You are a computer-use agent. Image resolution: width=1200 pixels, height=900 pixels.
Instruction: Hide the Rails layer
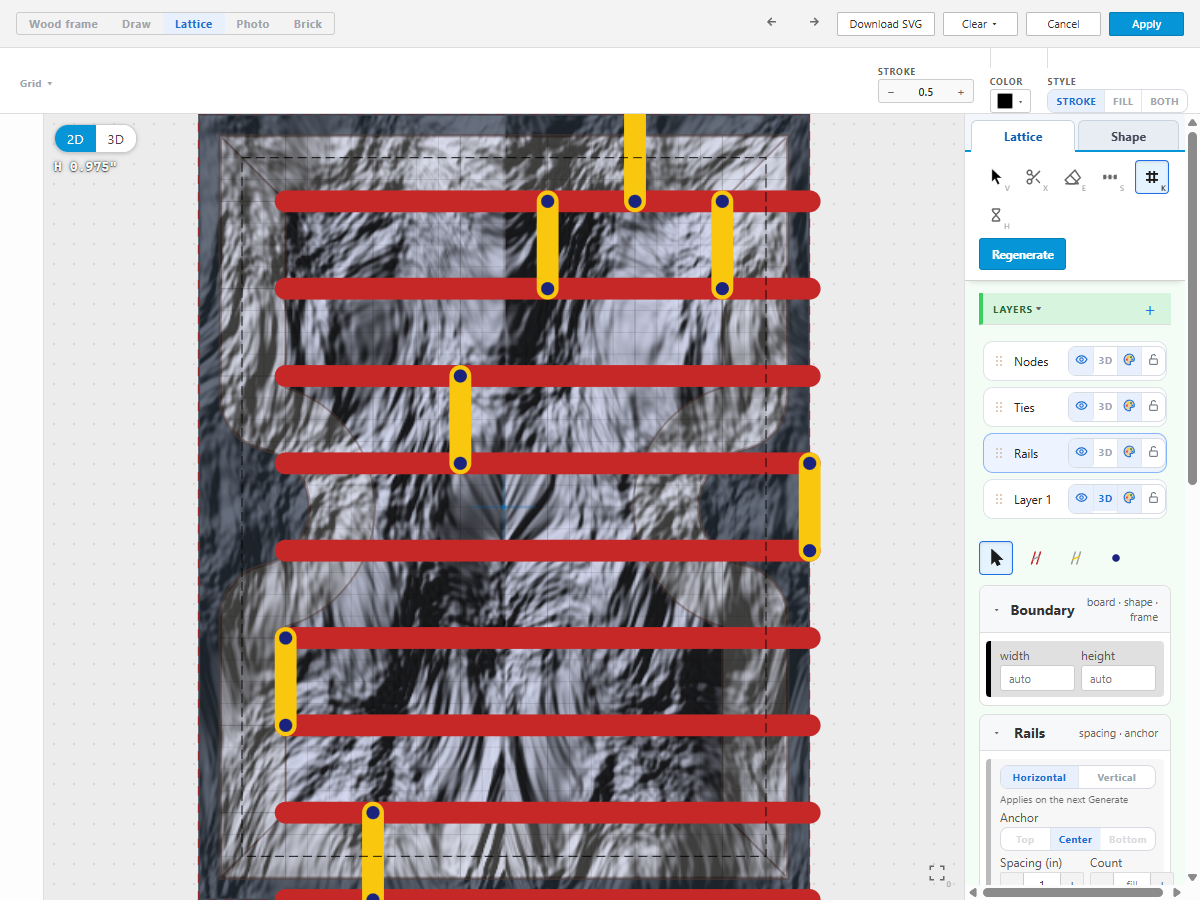pyautogui.click(x=1081, y=453)
